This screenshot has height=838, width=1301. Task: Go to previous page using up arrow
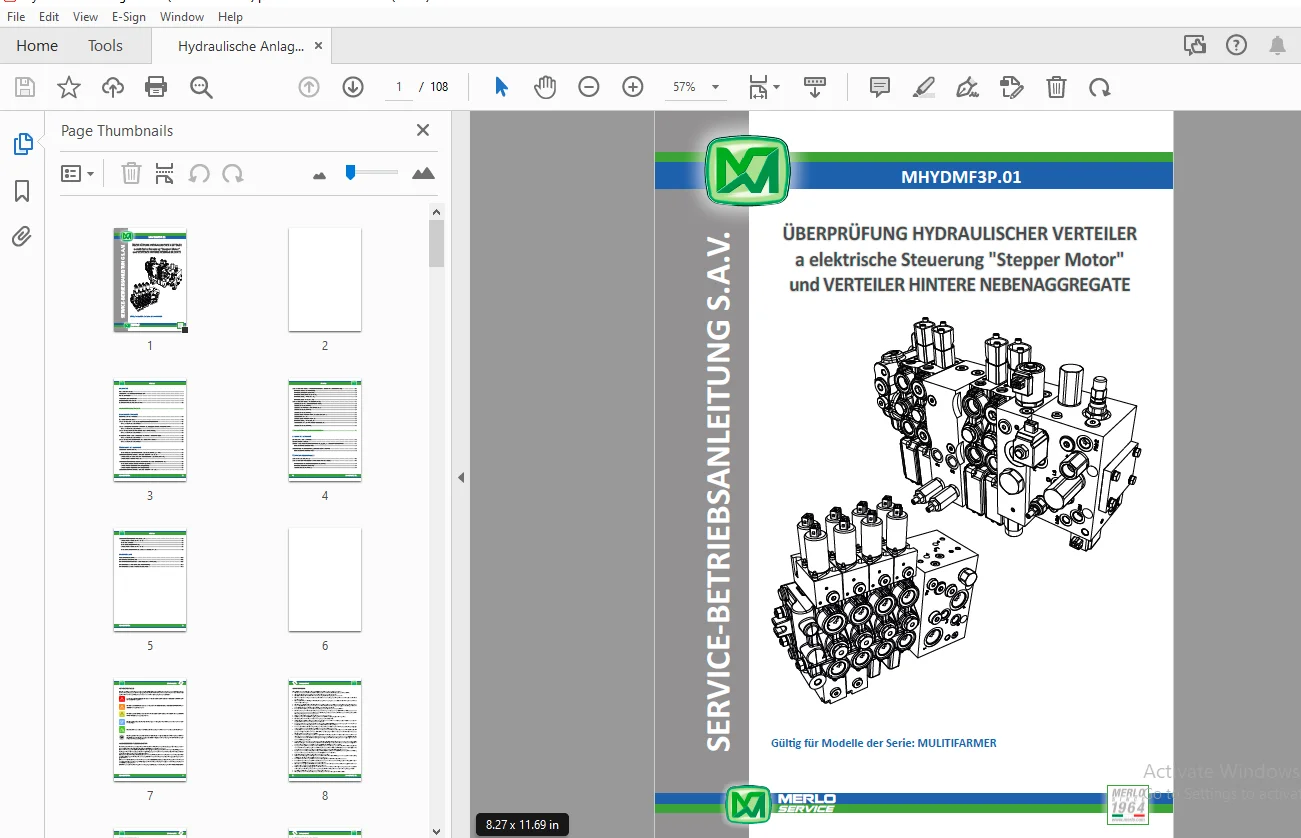(x=309, y=87)
